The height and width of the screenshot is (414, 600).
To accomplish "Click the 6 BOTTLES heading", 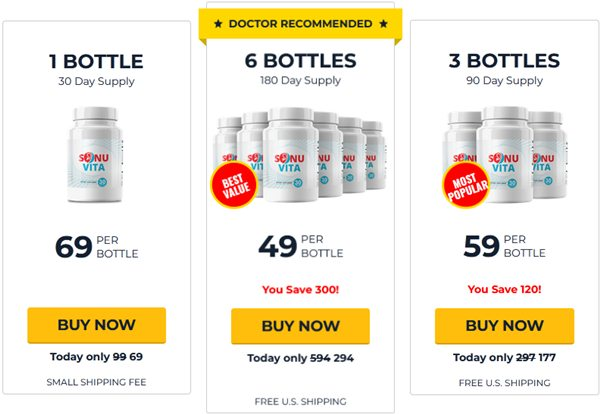I will 300,61.
